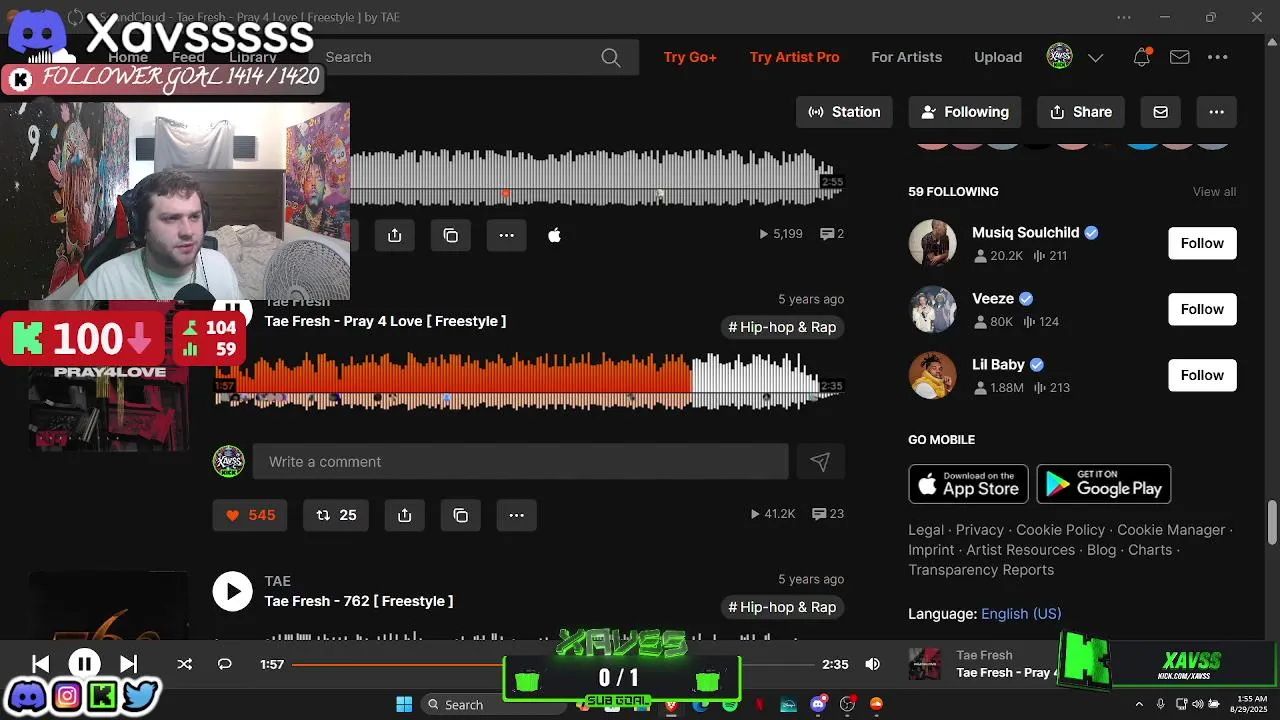Pause playback in the bottom player bar
Viewport: 1280px width, 720px height.
pyautogui.click(x=84, y=664)
